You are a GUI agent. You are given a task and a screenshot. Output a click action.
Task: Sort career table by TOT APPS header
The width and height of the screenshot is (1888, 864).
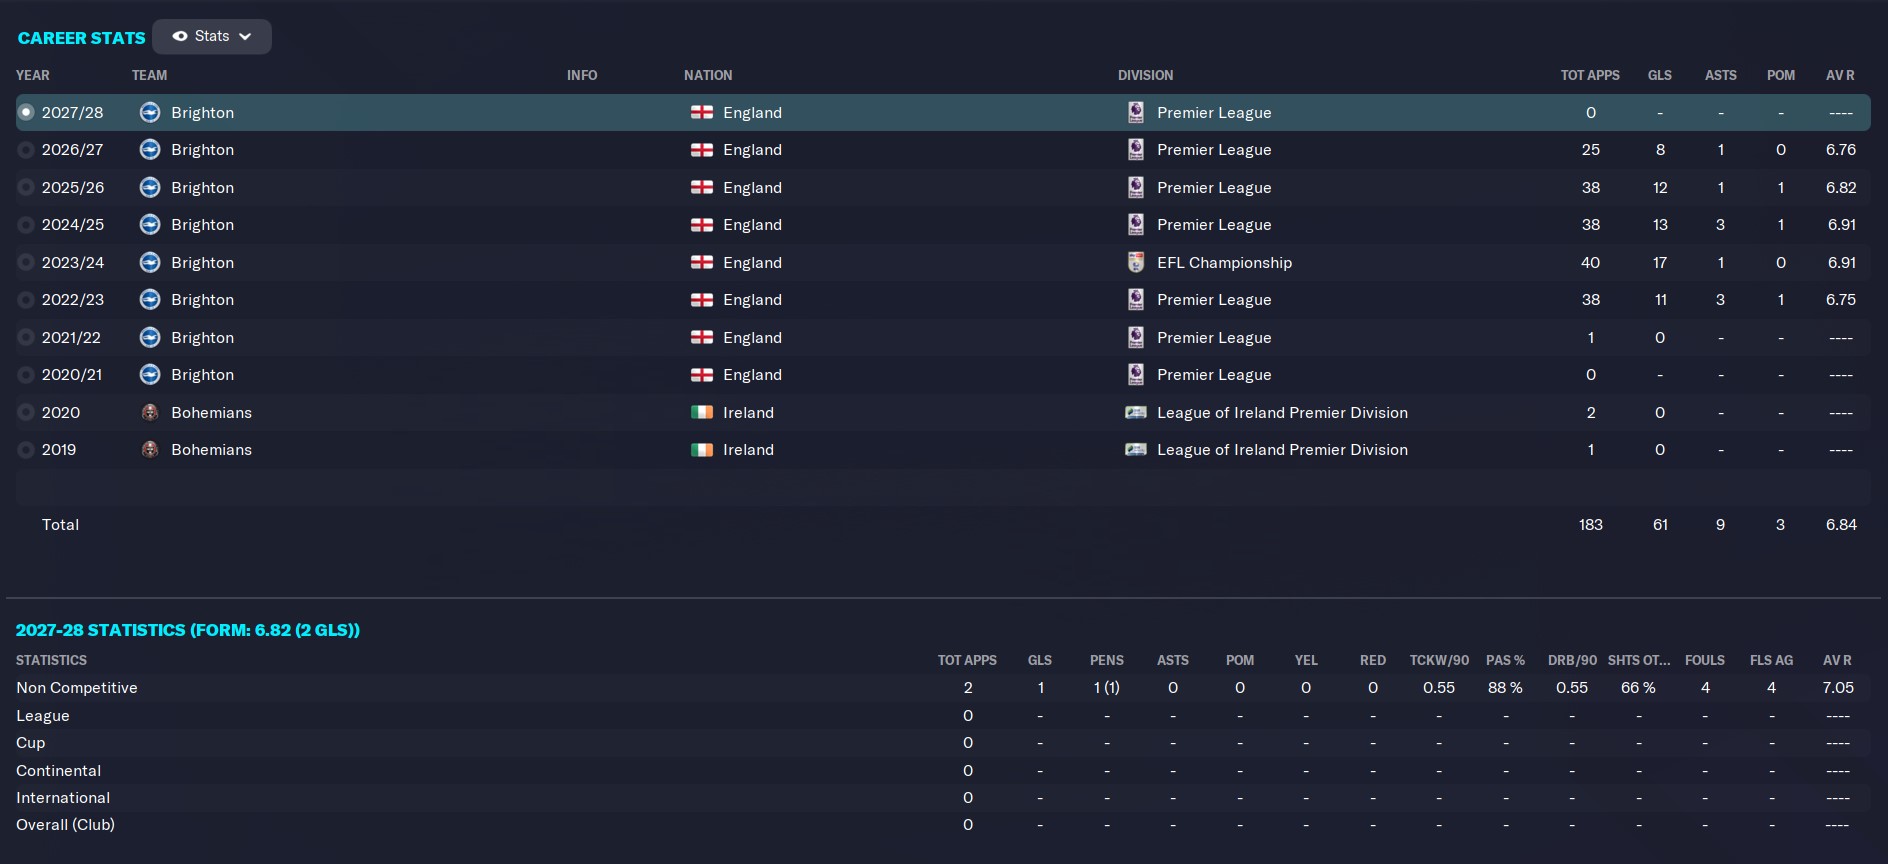(1590, 75)
